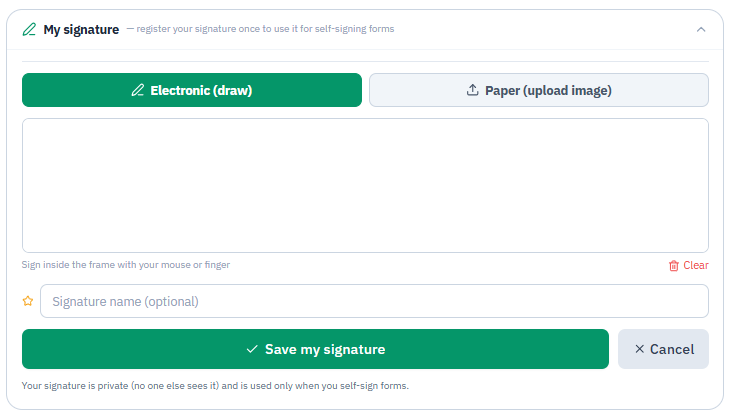This screenshot has width=734, height=416.
Task: Switch to Paper (upload image) mode
Action: click(539, 90)
